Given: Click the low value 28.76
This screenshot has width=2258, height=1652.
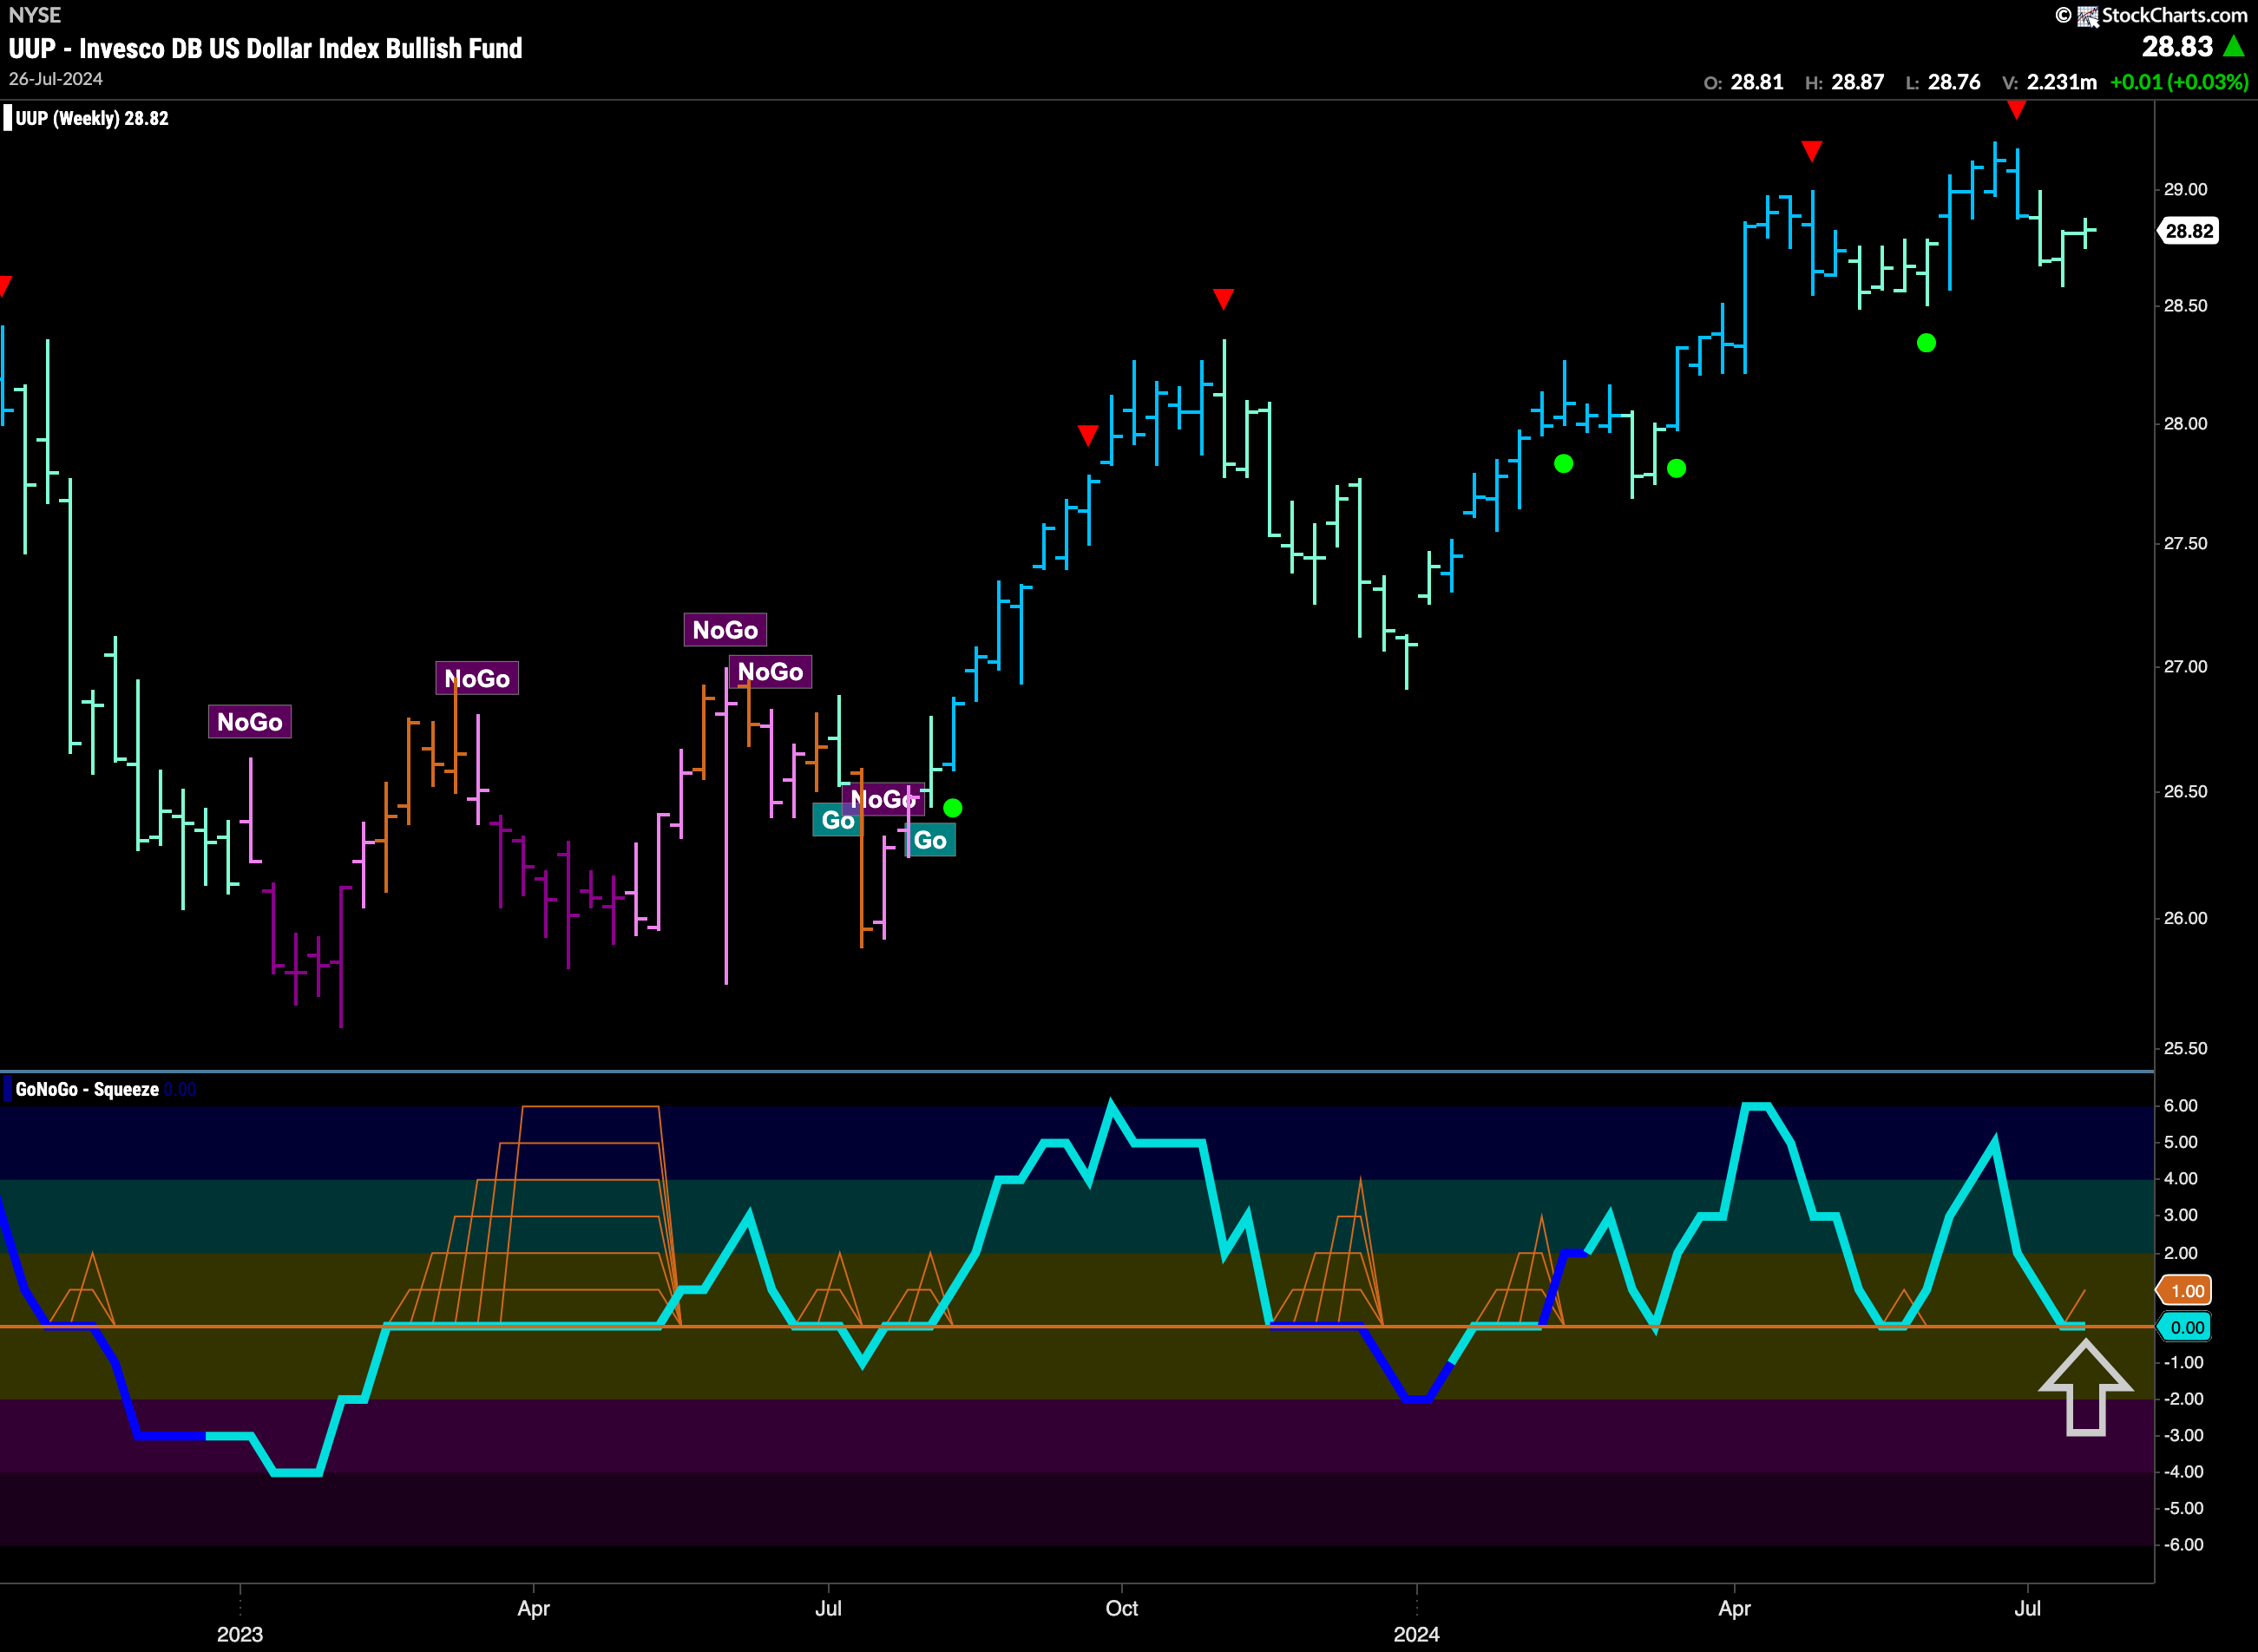Looking at the screenshot, I should (x=1953, y=82).
